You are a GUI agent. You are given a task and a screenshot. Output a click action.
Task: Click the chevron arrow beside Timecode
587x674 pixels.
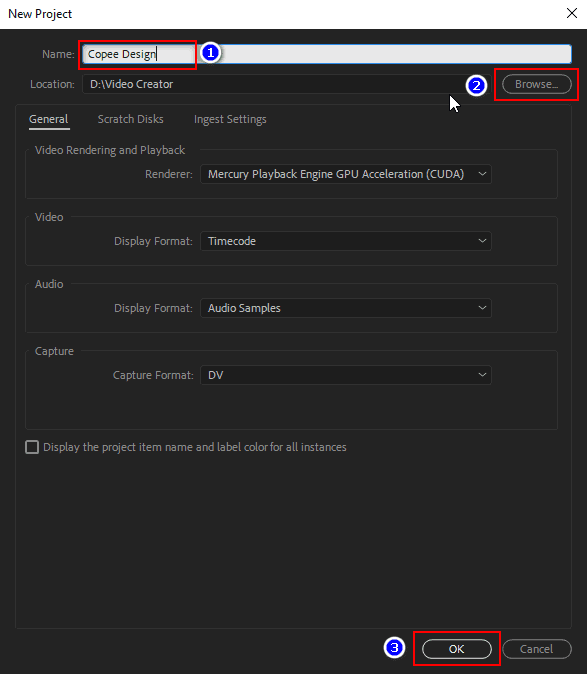coord(482,241)
